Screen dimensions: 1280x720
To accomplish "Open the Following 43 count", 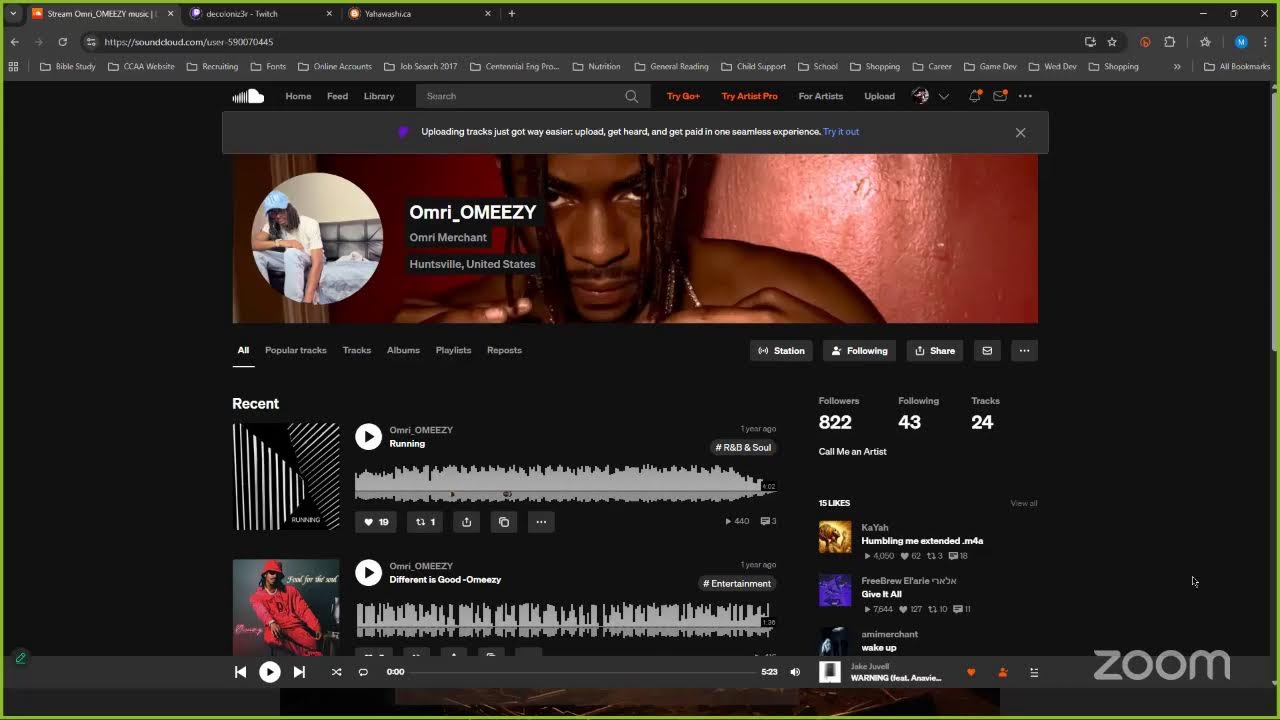I will 918,413.
